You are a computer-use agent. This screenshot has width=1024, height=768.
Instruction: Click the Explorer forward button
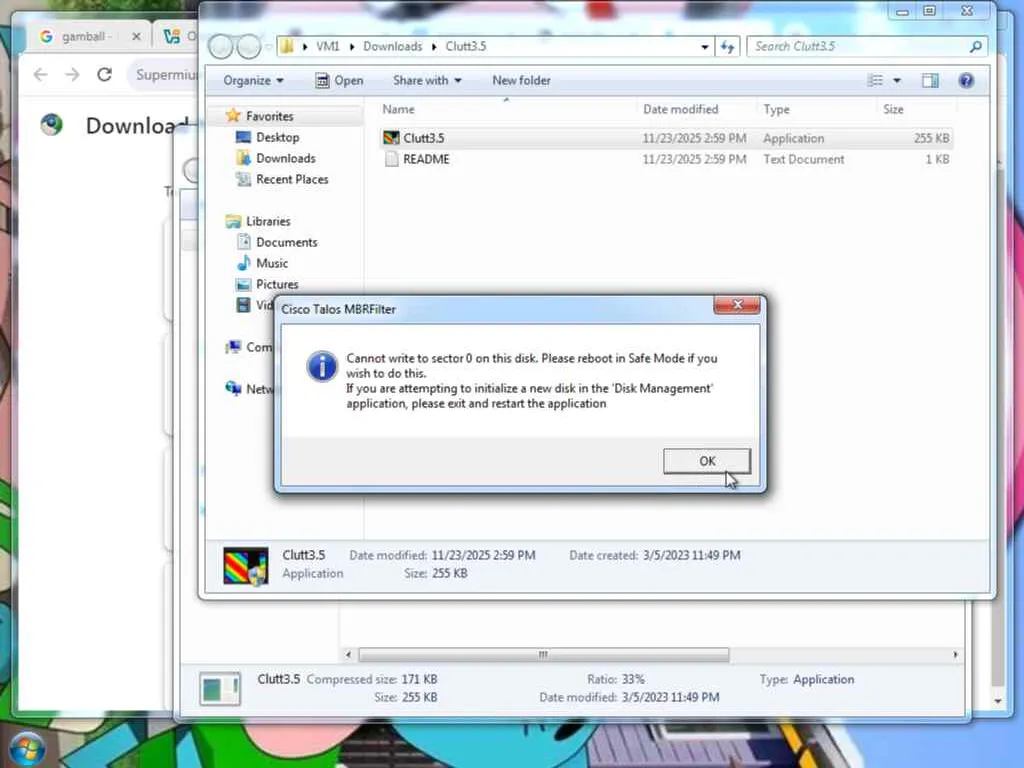pyautogui.click(x=249, y=46)
